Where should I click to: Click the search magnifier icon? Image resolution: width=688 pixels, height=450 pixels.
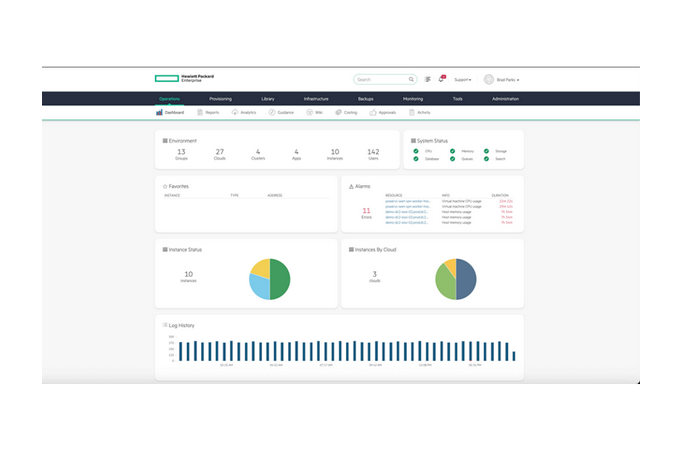click(411, 79)
